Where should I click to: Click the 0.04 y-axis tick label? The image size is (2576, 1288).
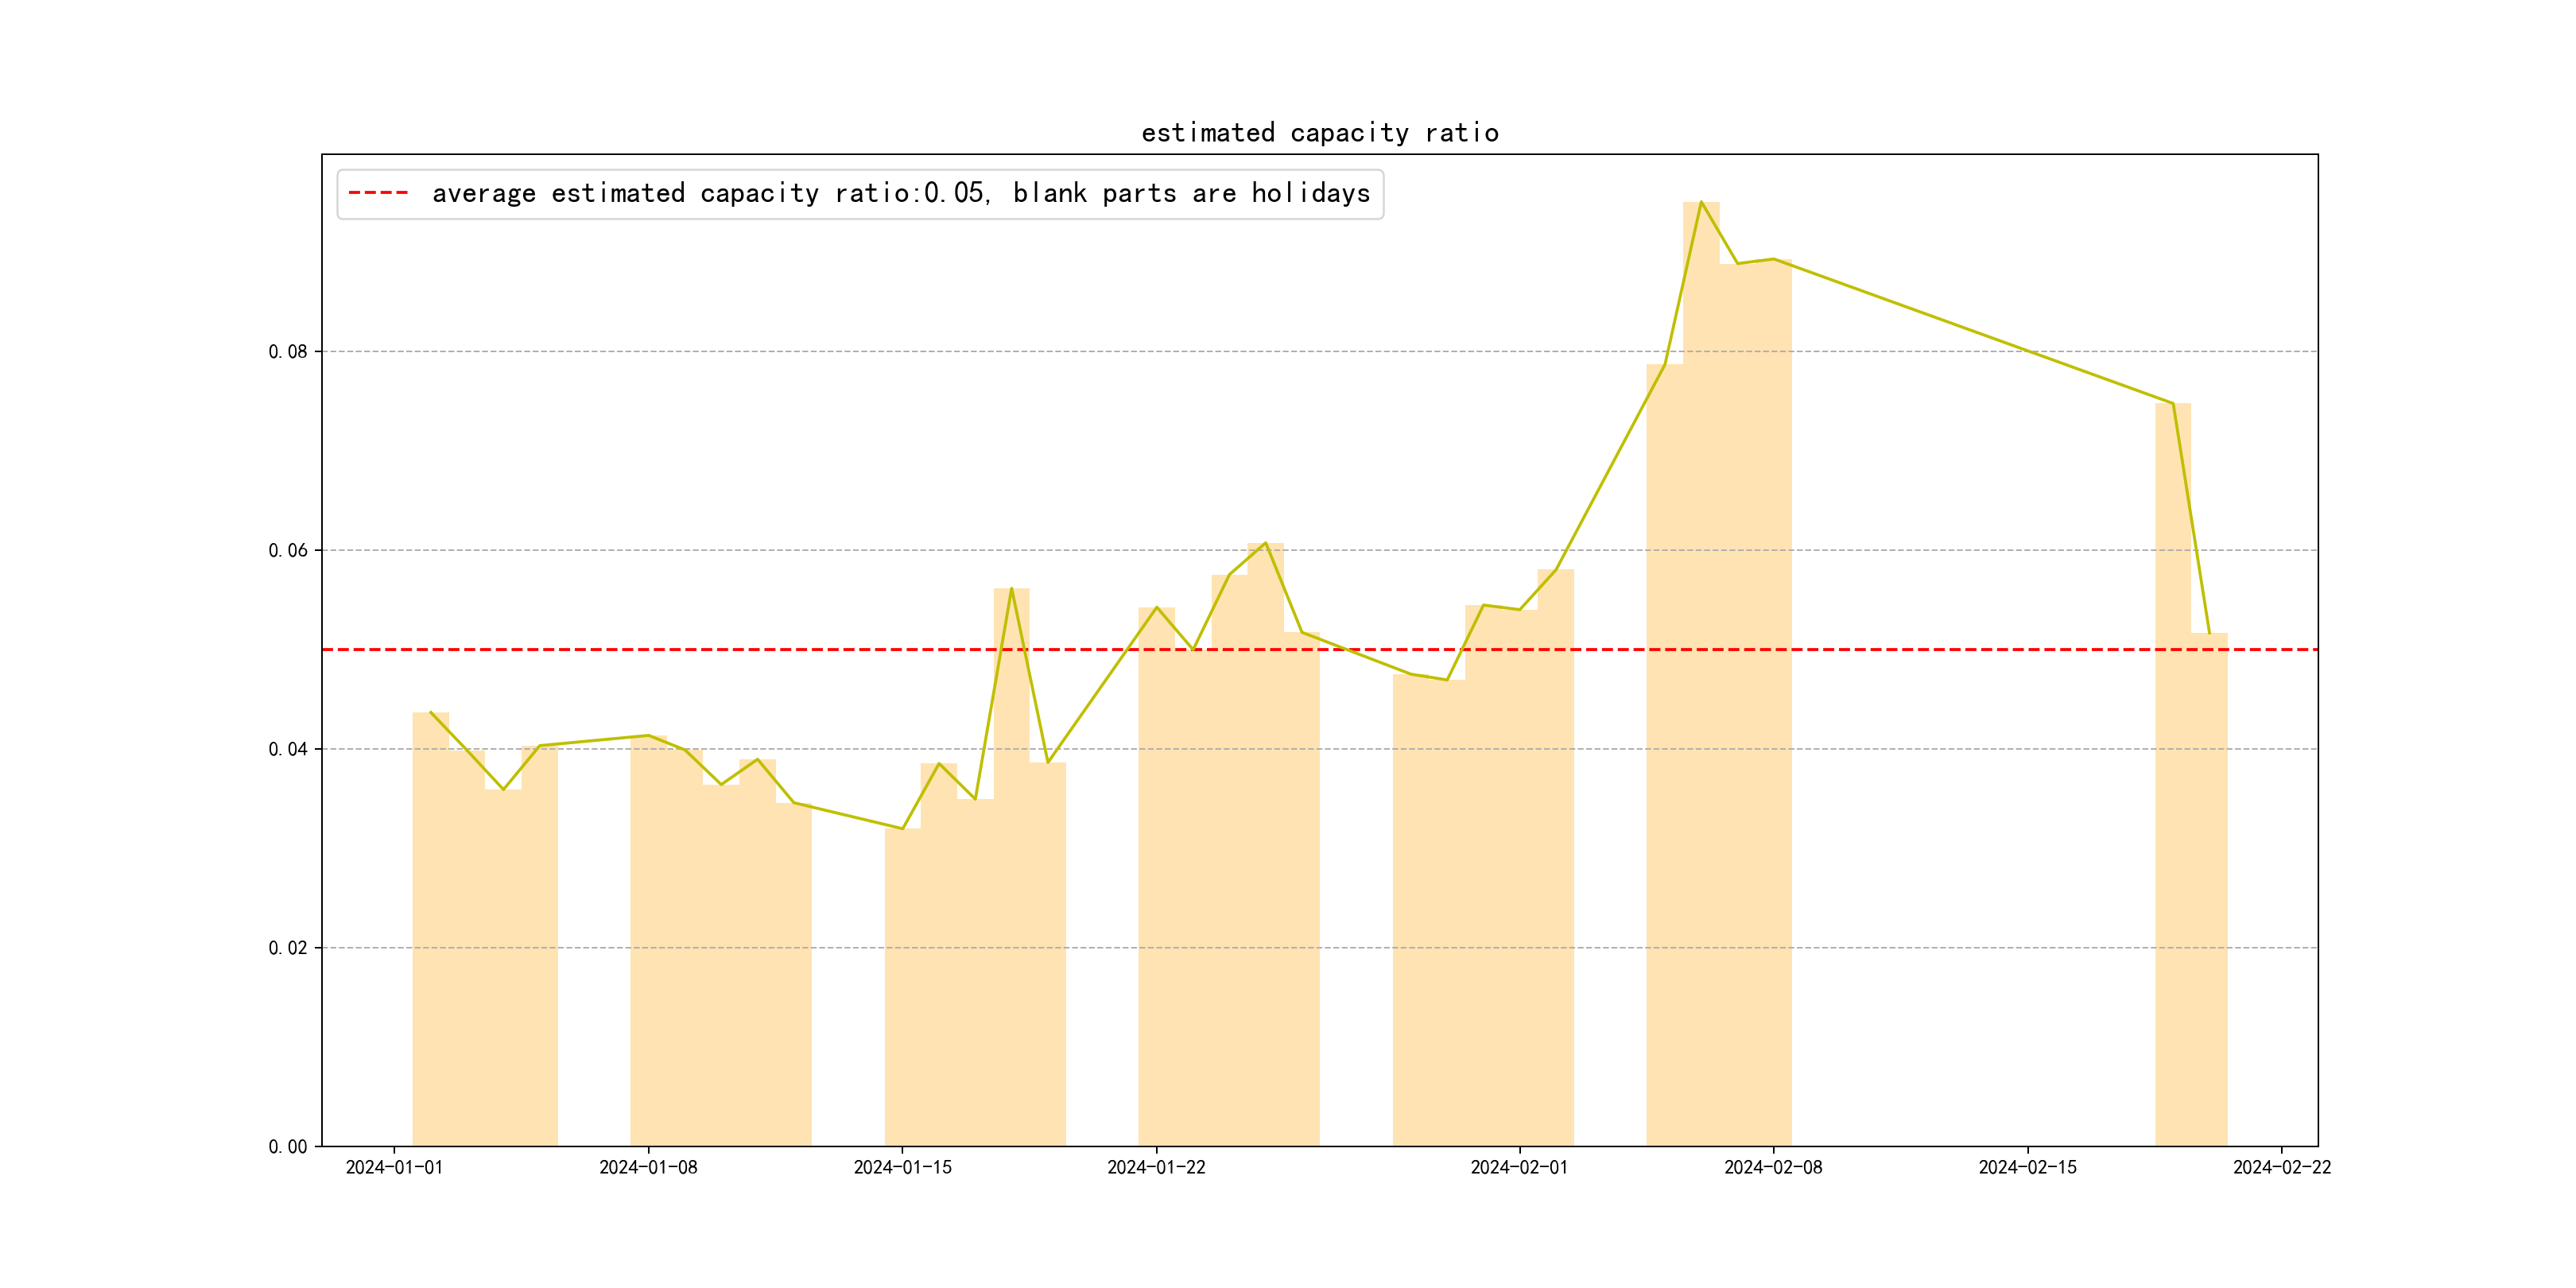(x=288, y=749)
